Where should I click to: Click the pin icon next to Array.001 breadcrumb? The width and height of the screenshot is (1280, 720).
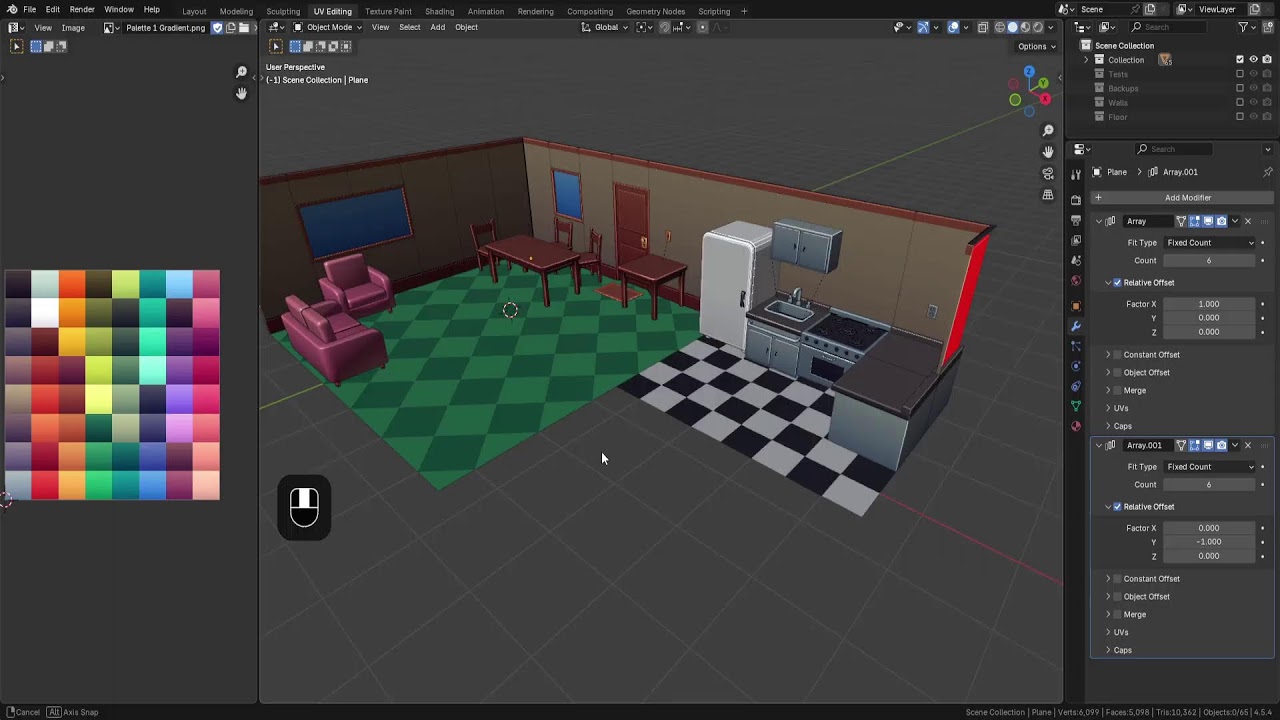(x=1268, y=172)
